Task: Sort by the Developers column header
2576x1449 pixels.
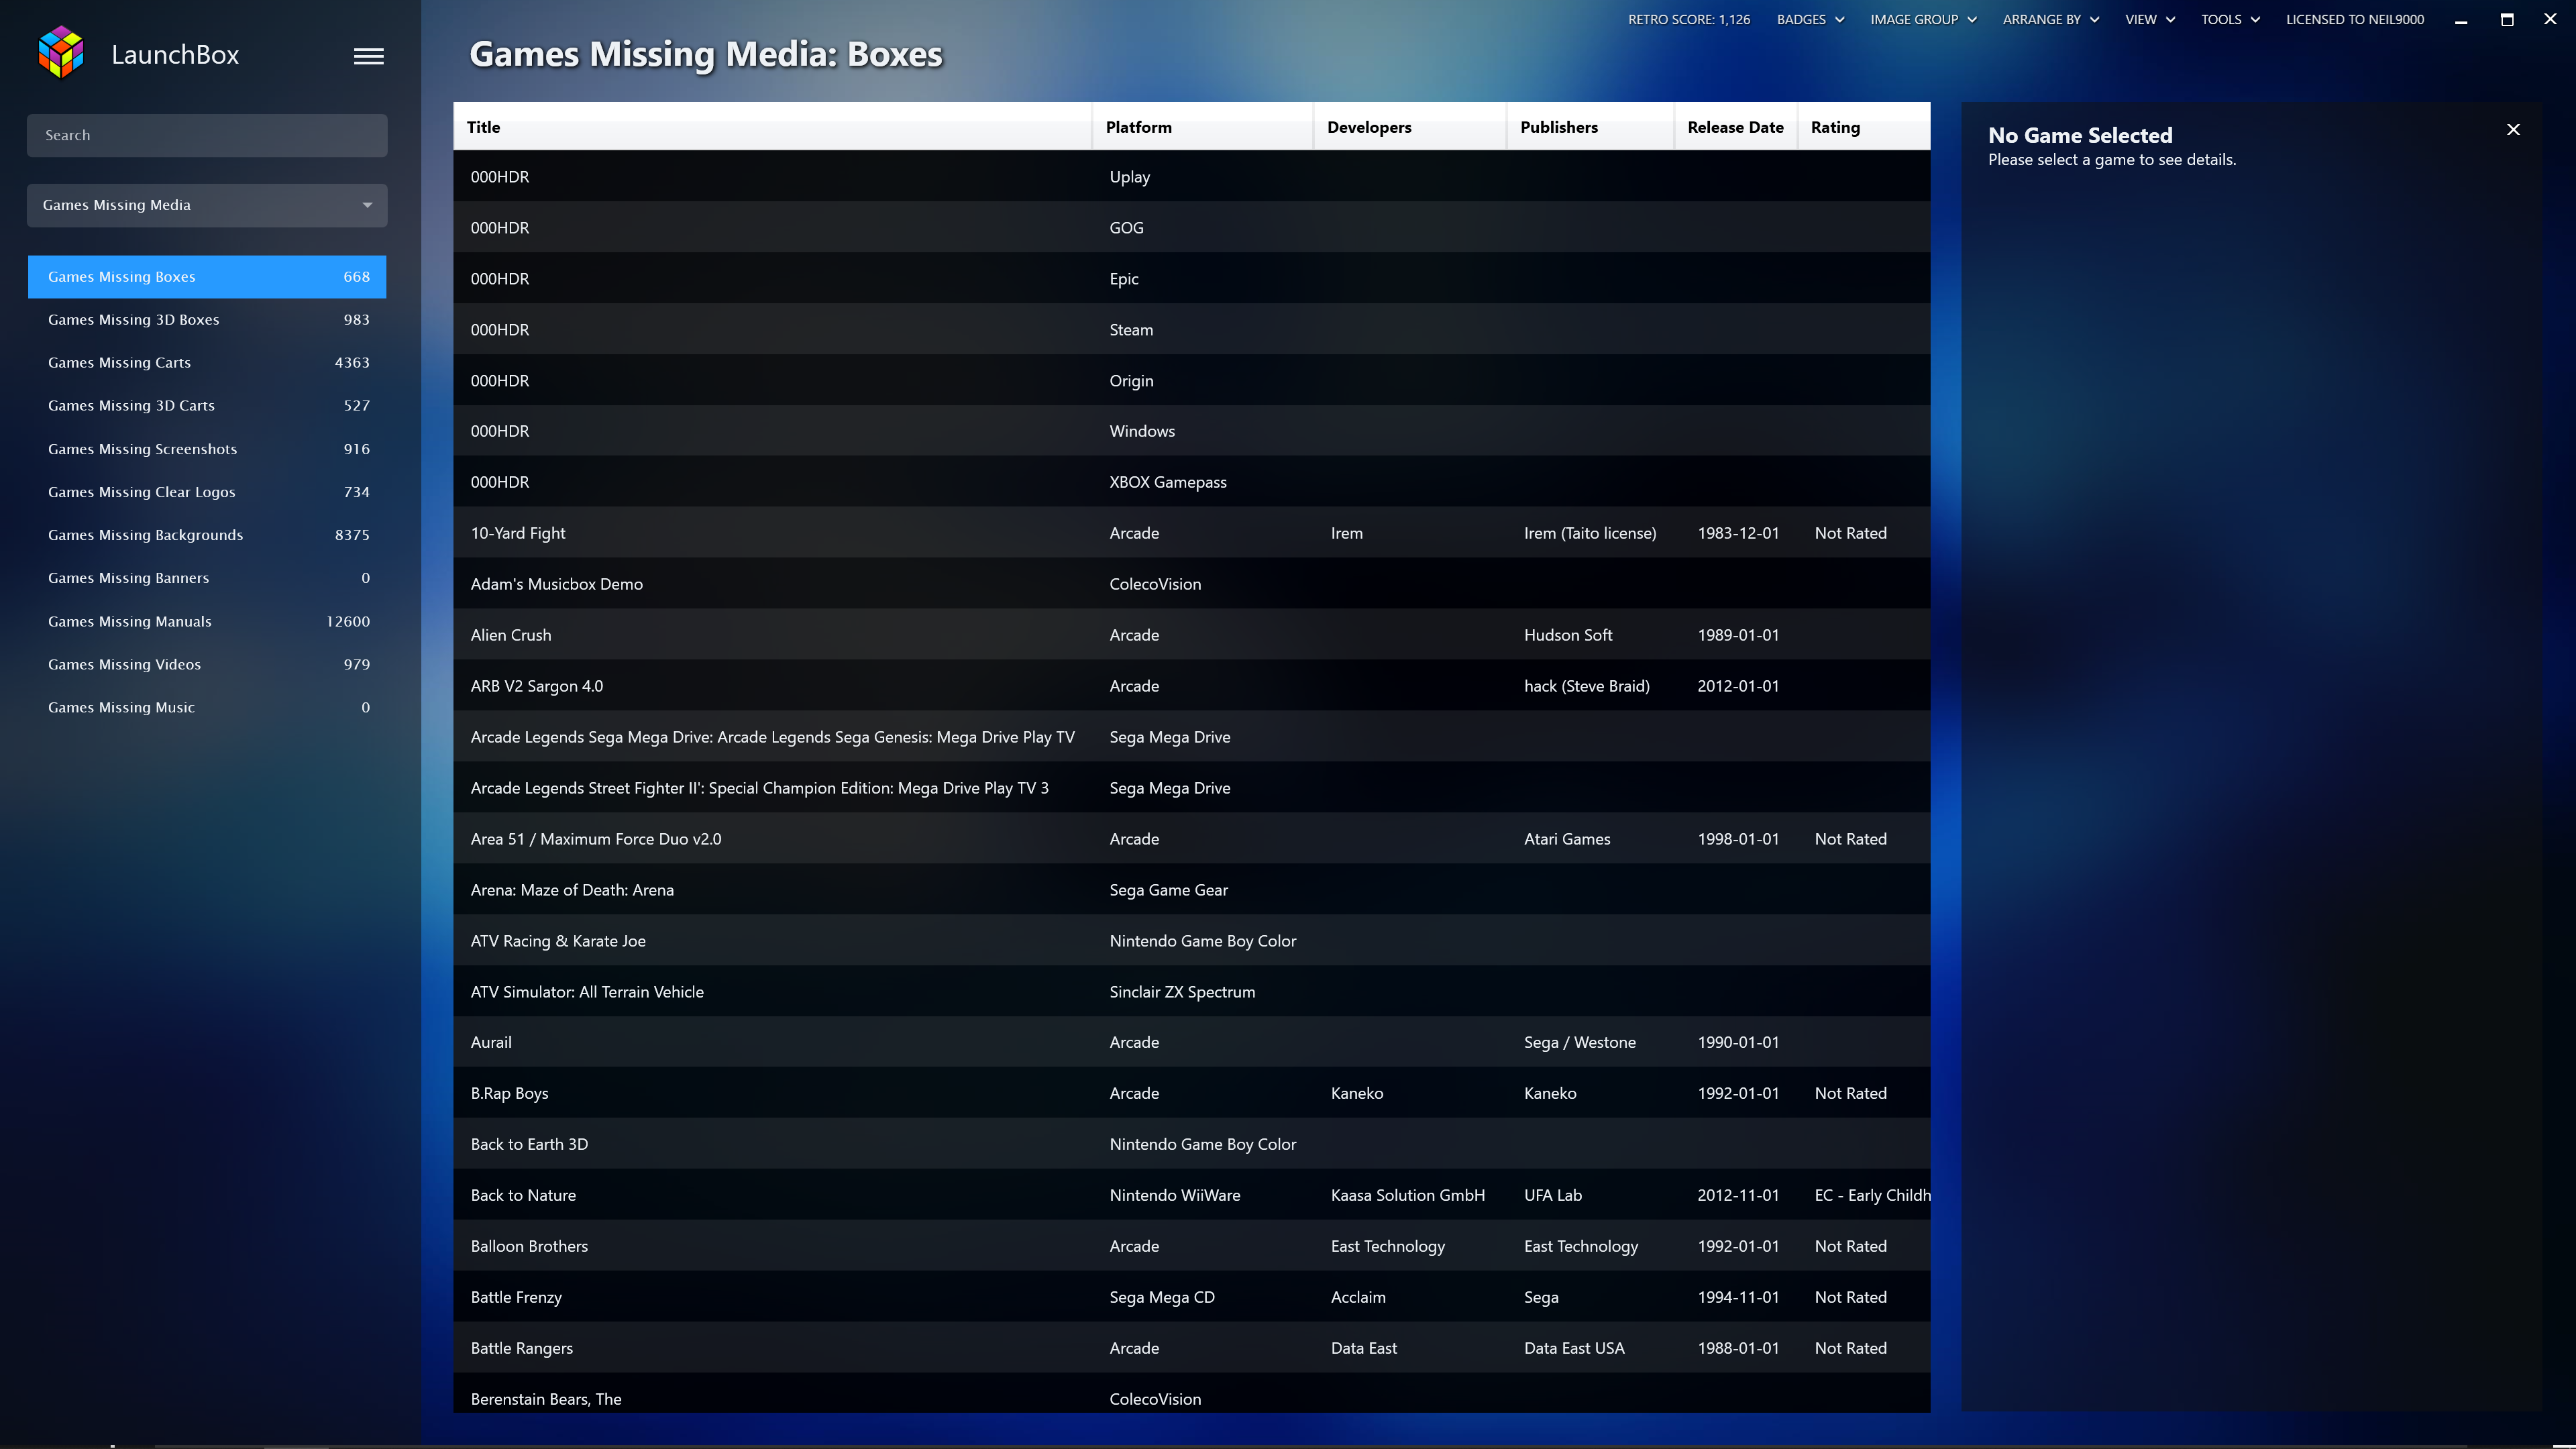Action: point(1409,127)
